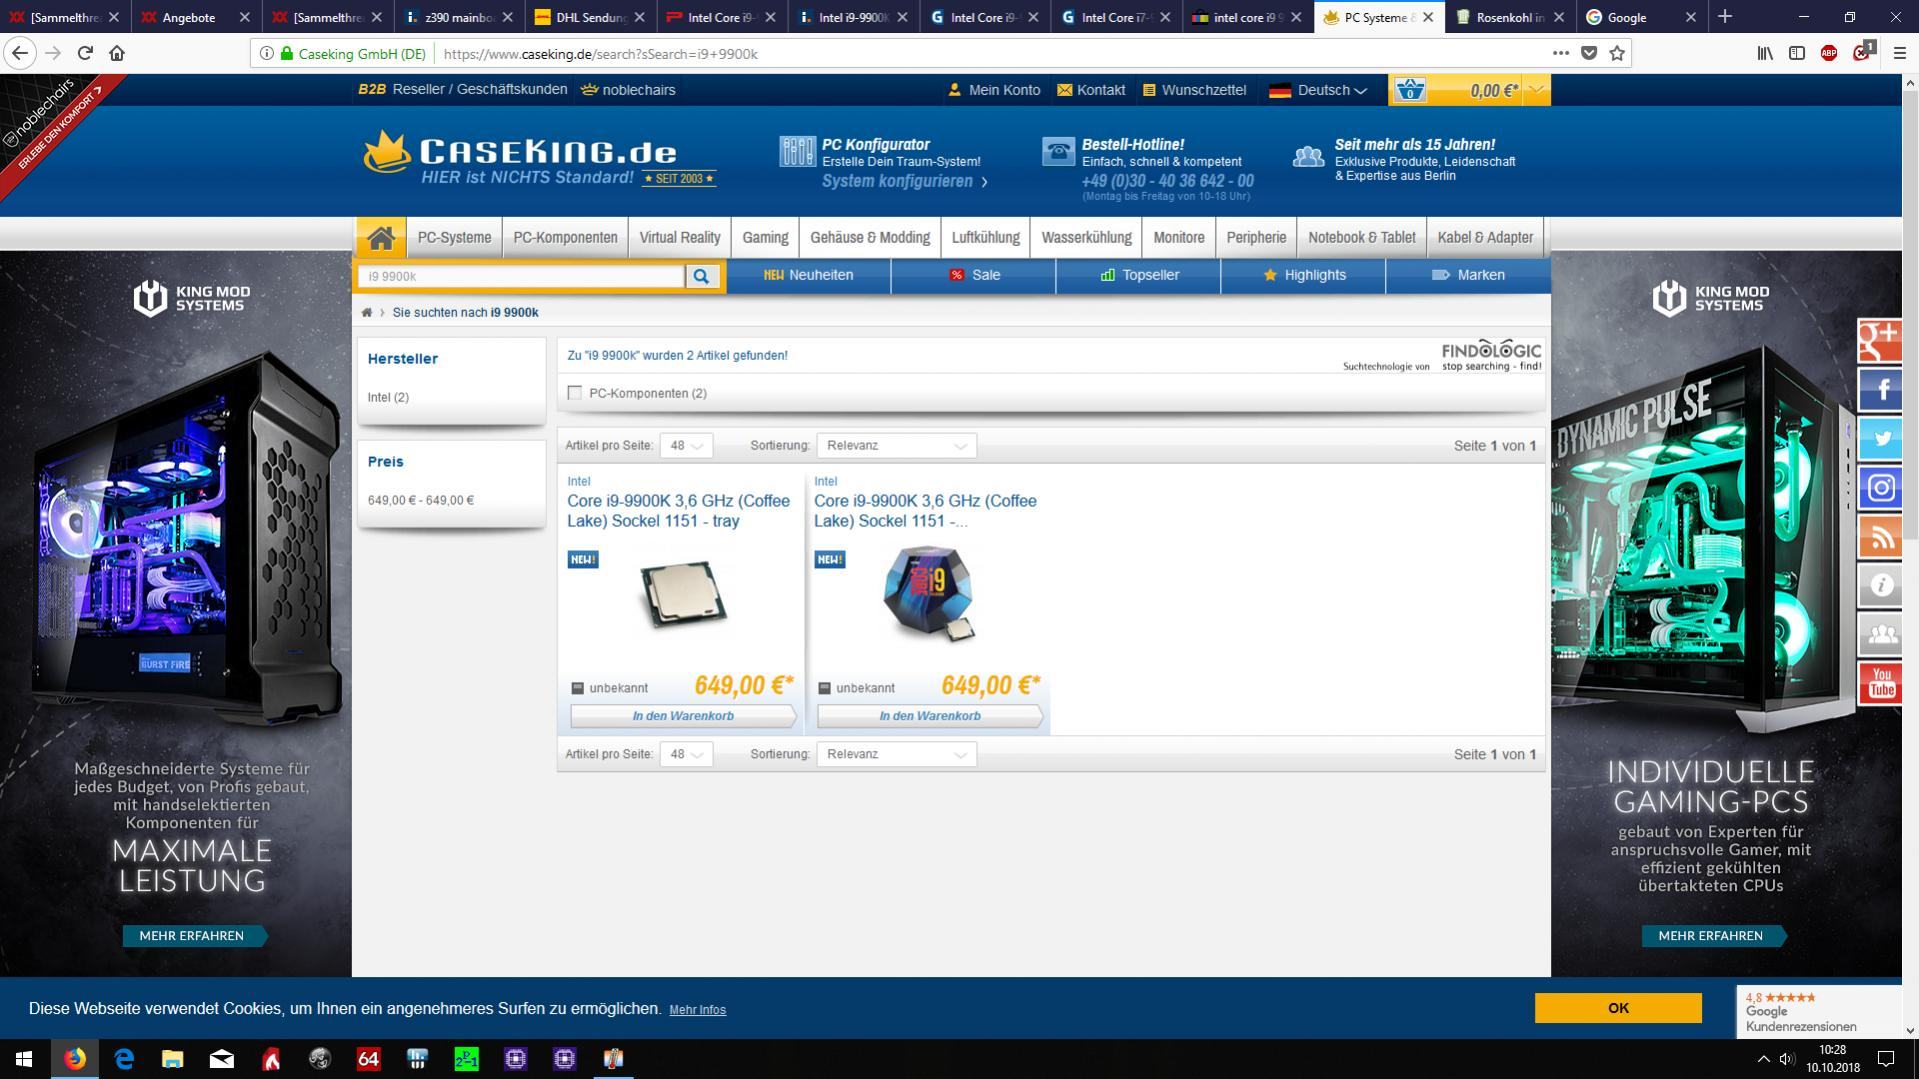Open Mein Konto link
Screen dimensions: 1919x1079
tap(994, 90)
